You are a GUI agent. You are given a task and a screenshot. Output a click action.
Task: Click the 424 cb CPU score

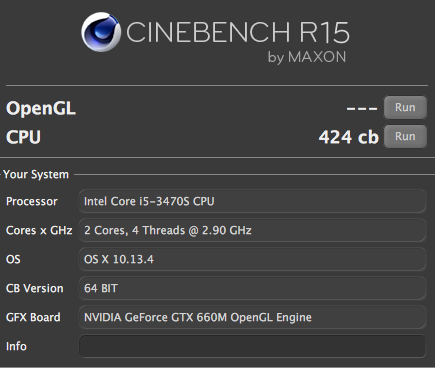click(348, 137)
